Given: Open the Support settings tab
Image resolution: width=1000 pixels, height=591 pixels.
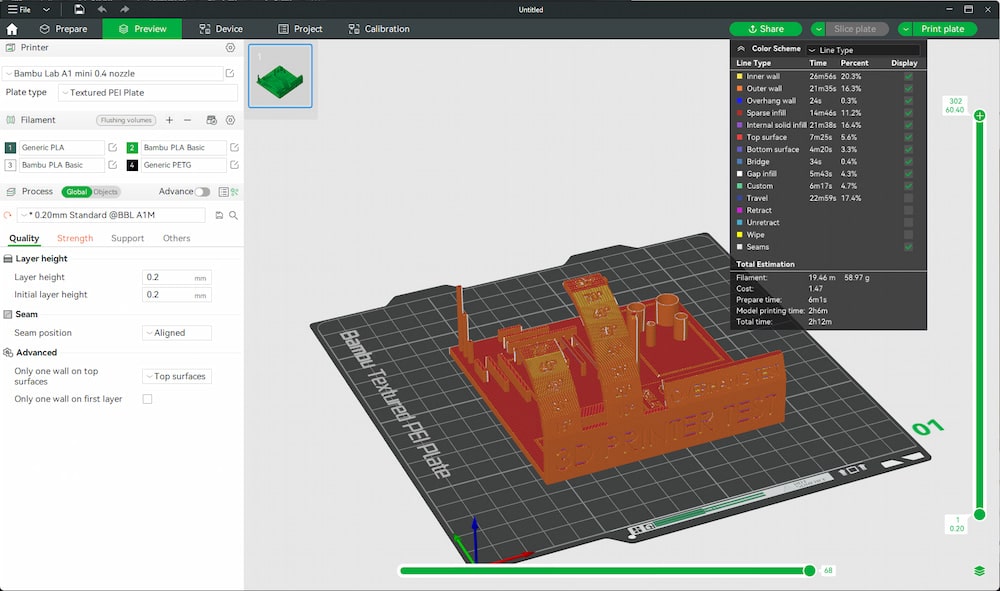Looking at the screenshot, I should 128,238.
